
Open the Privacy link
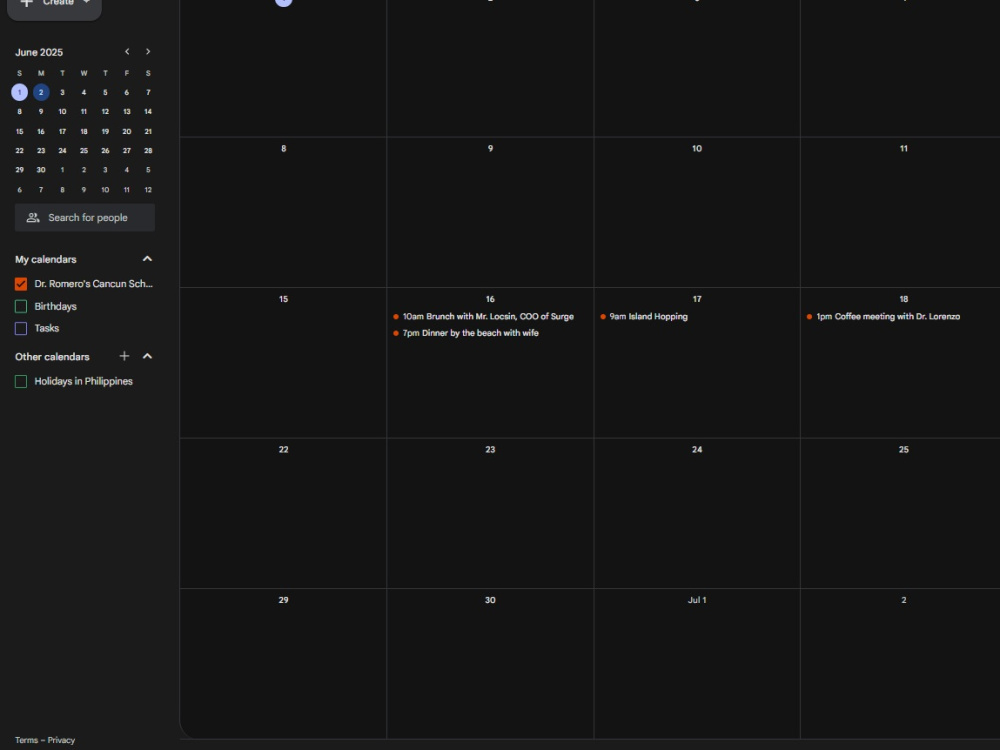tap(61, 740)
